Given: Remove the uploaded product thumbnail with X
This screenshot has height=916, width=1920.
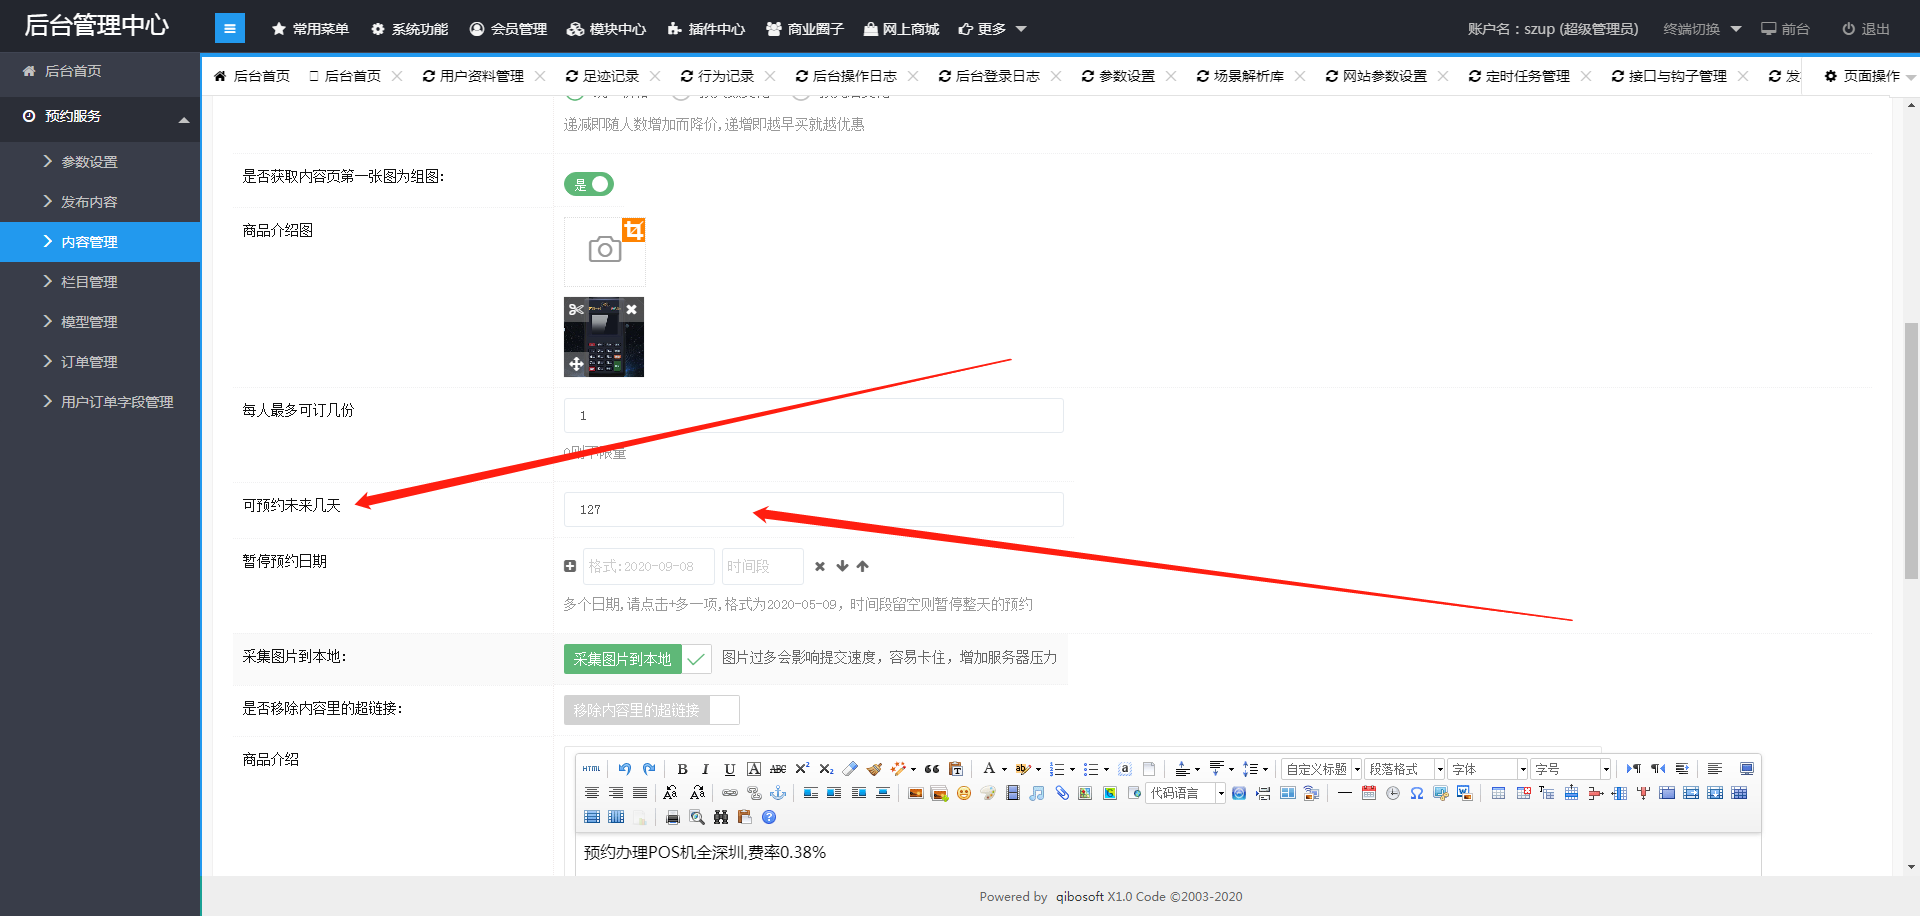Looking at the screenshot, I should pyautogui.click(x=631, y=310).
